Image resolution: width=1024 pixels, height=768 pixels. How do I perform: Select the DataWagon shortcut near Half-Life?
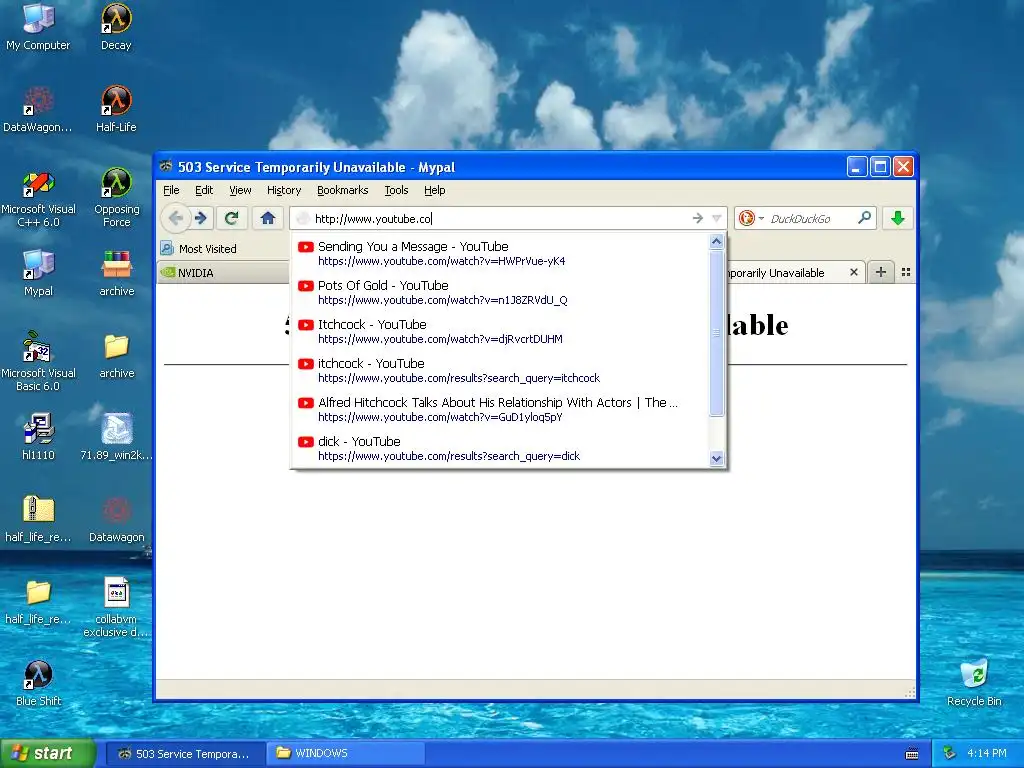[38, 110]
